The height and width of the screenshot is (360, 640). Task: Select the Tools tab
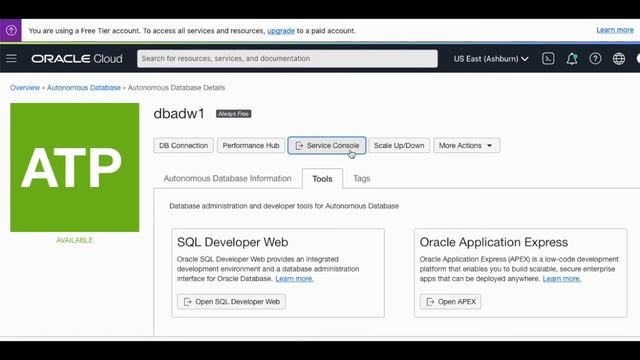pyautogui.click(x=322, y=179)
